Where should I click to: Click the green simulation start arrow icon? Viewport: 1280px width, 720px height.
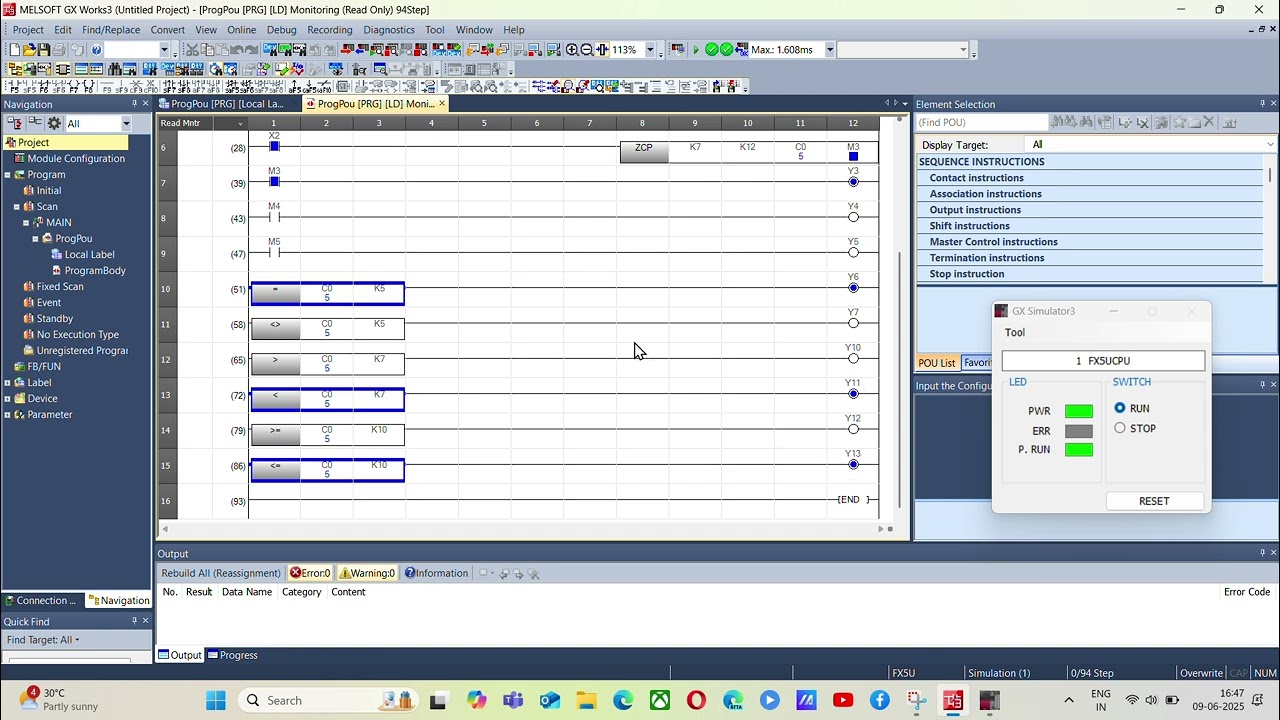click(x=696, y=50)
